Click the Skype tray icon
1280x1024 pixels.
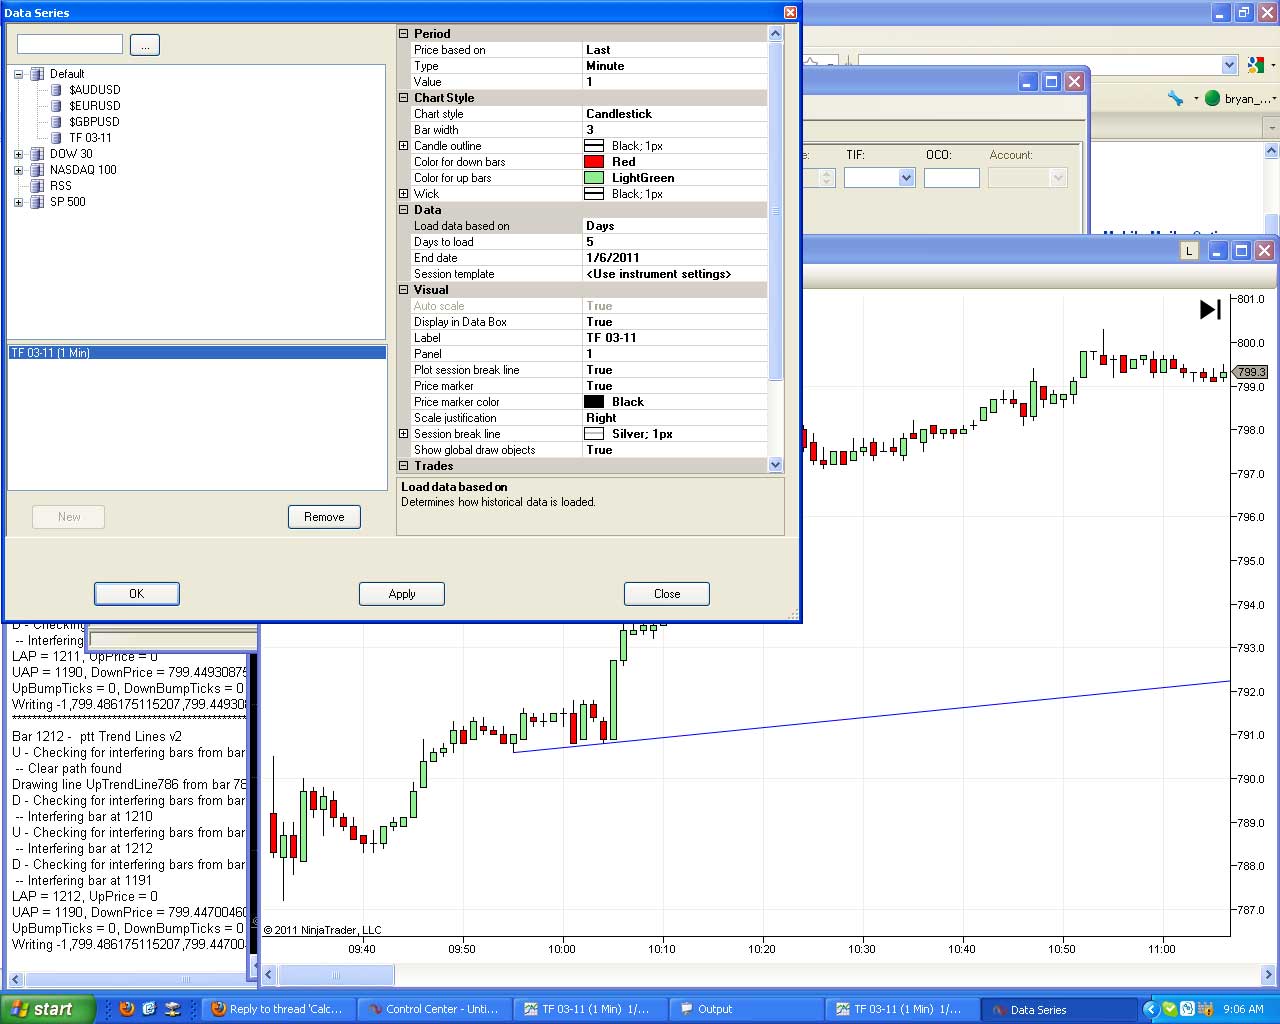pyautogui.click(x=1187, y=1009)
